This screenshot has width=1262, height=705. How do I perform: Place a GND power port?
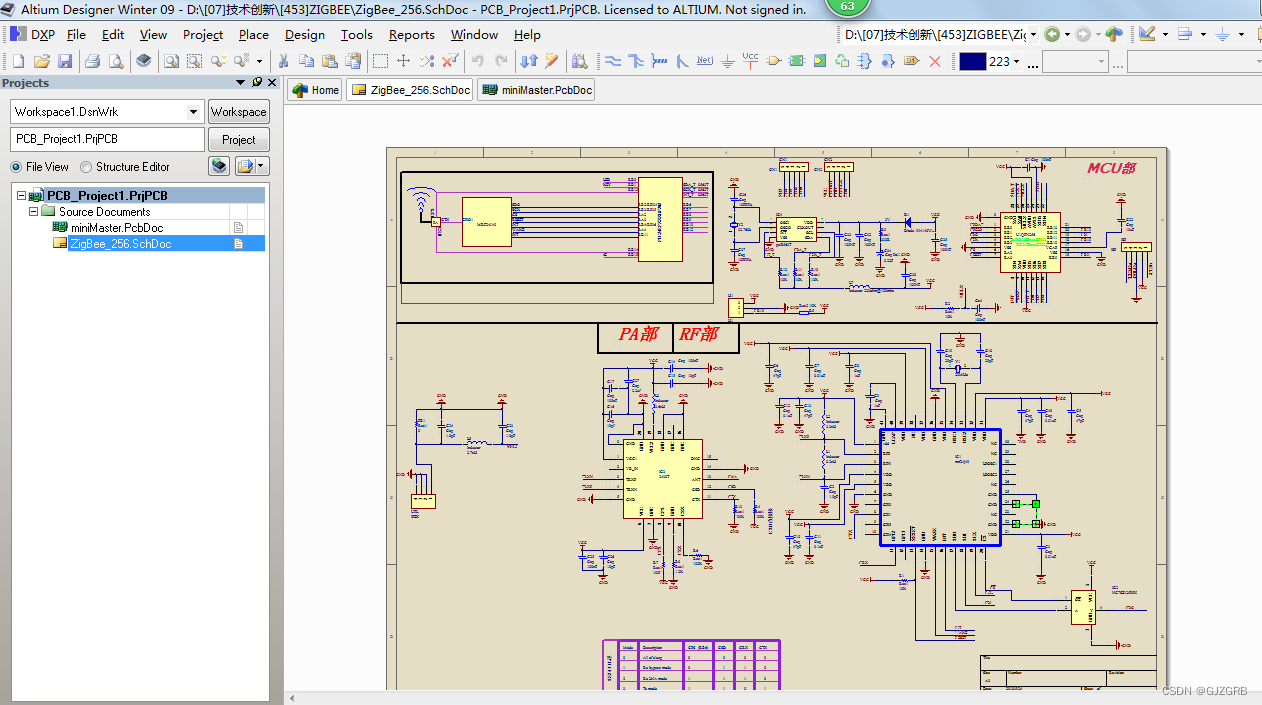(x=728, y=60)
